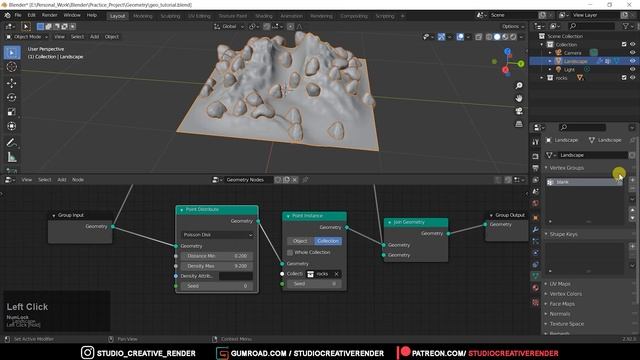Image resolution: width=640 pixels, height=360 pixels.
Task: Open the node editor Add menu
Action: 62,180
